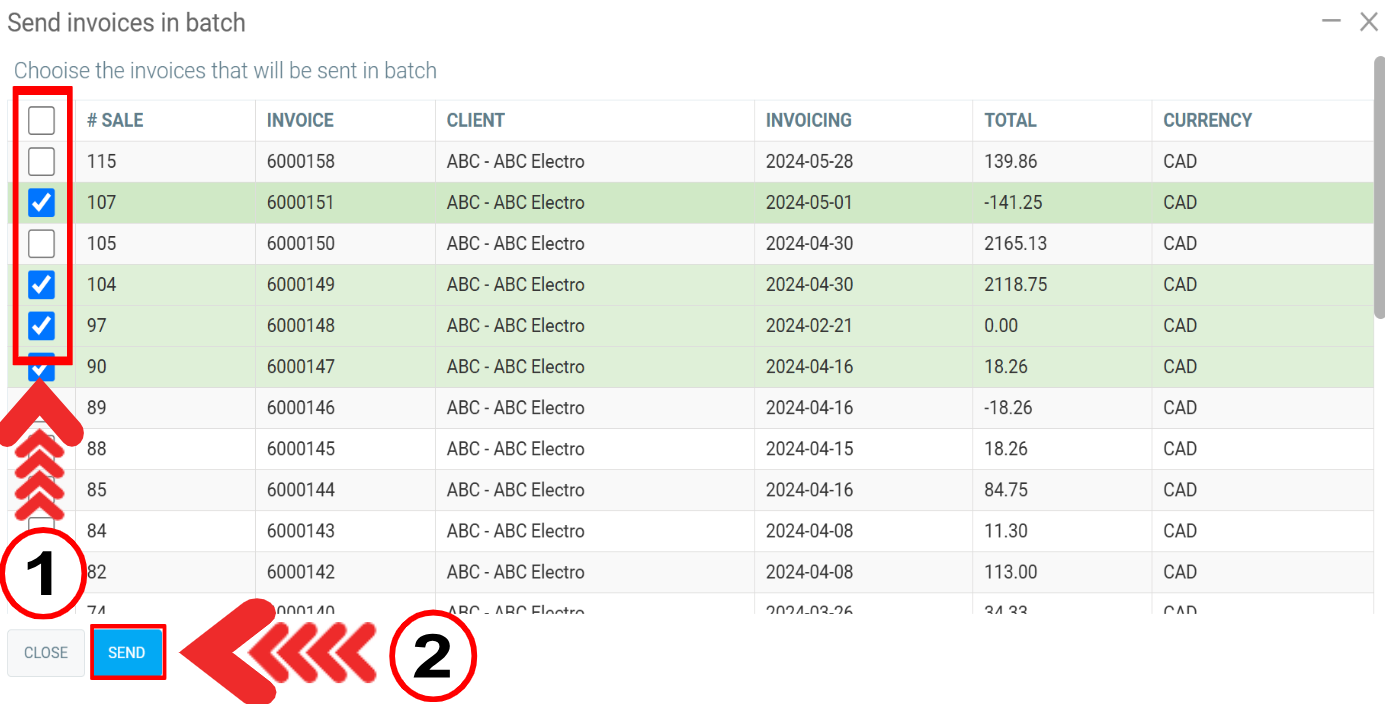Close the dialog with the X icon

[1368, 21]
